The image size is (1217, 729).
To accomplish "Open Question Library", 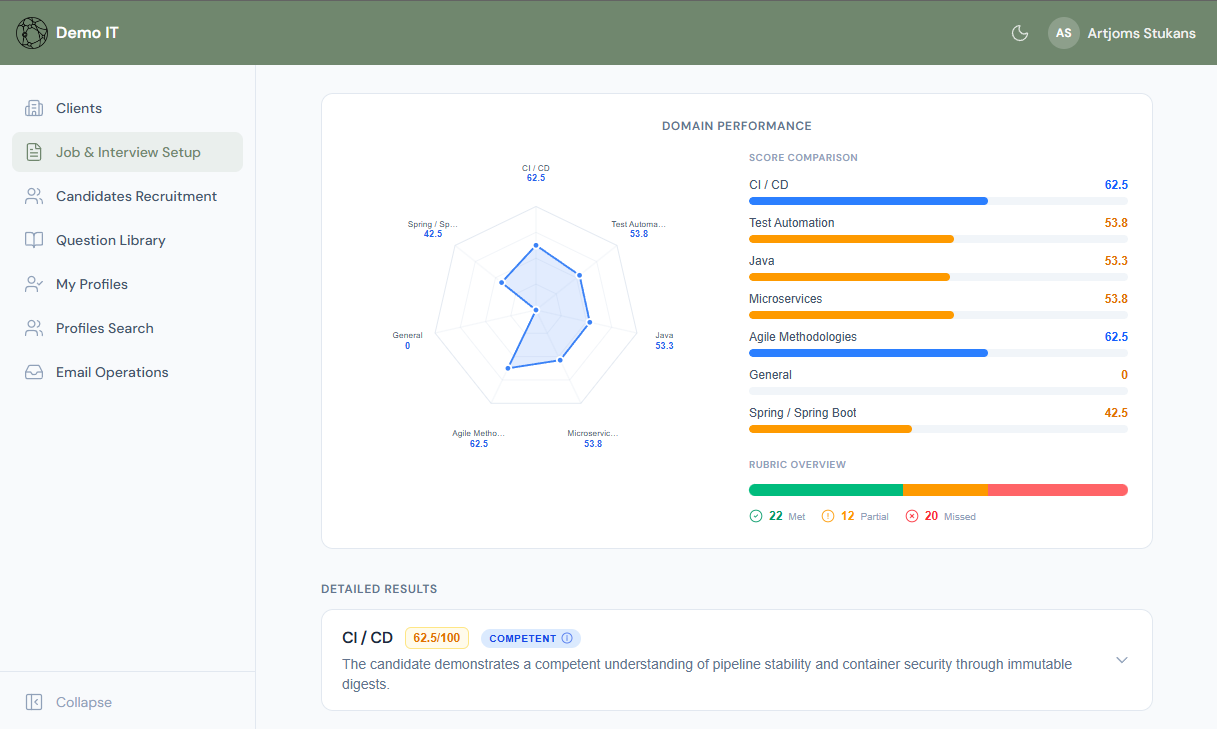I will (x=127, y=240).
